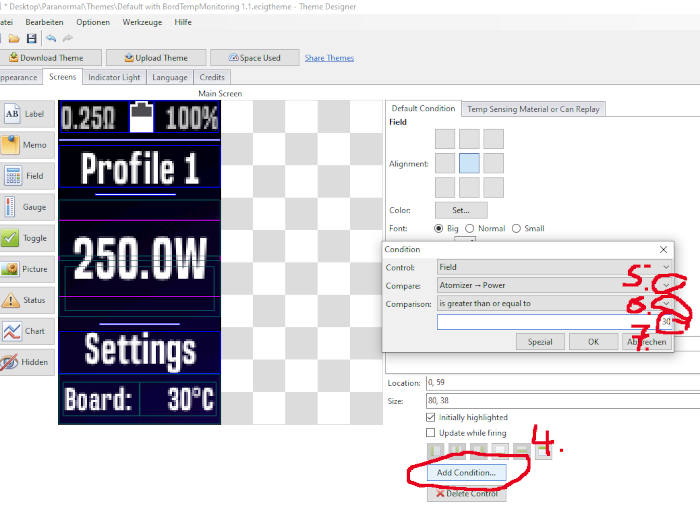Select the Normal font radio button
The image size is (700, 516).
pos(471,228)
